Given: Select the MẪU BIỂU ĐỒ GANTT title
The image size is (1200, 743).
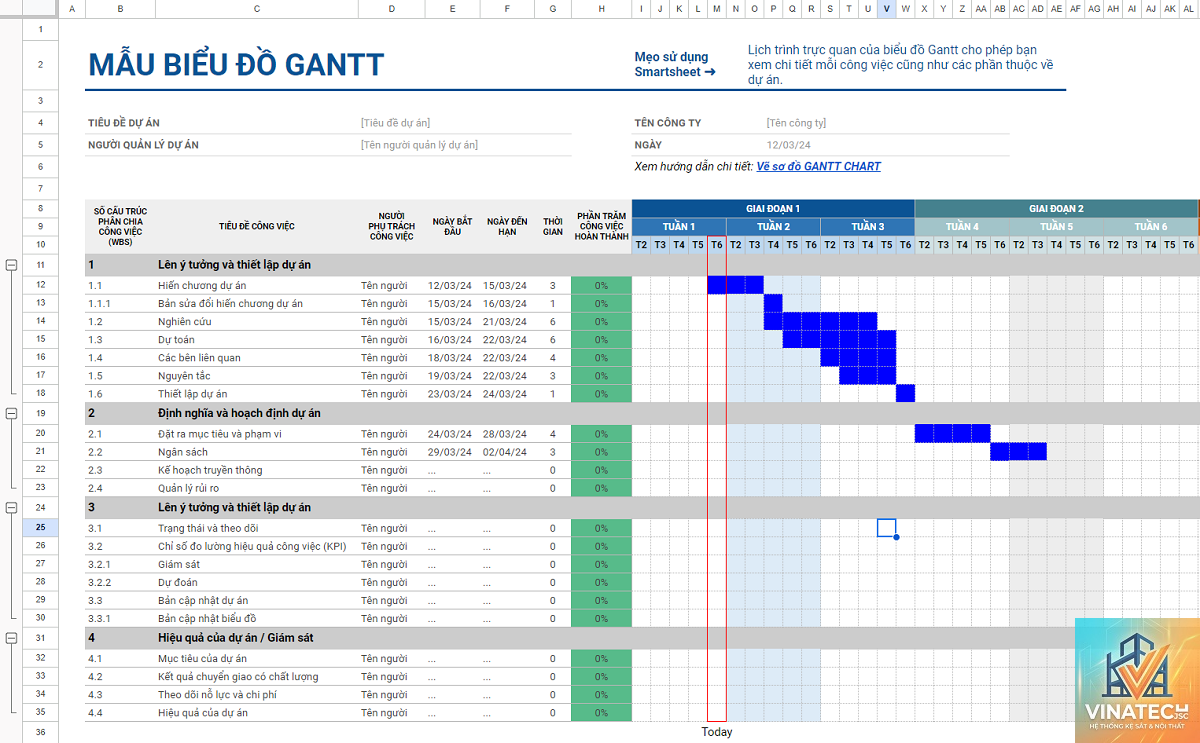Looking at the screenshot, I should point(236,65).
